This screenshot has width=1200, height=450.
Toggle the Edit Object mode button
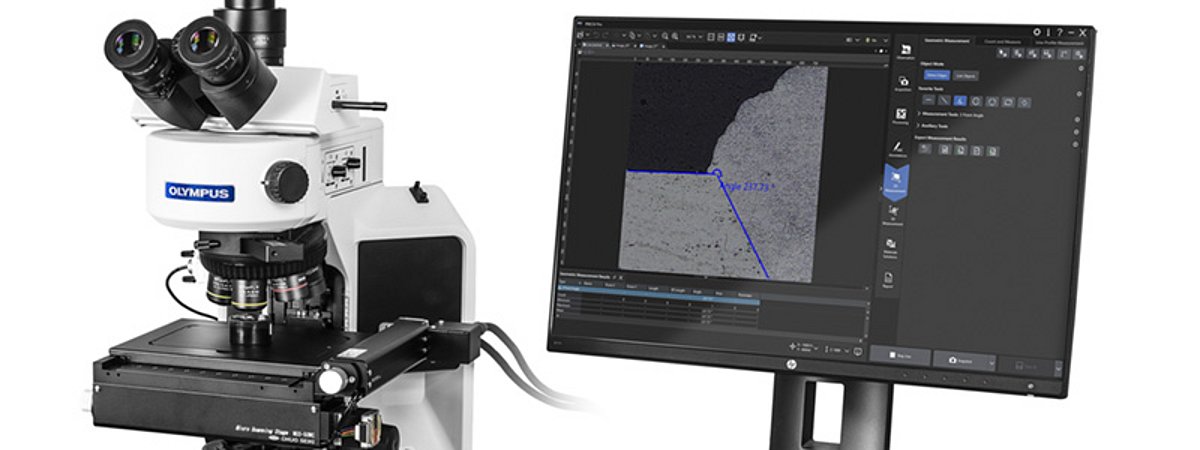(965, 76)
